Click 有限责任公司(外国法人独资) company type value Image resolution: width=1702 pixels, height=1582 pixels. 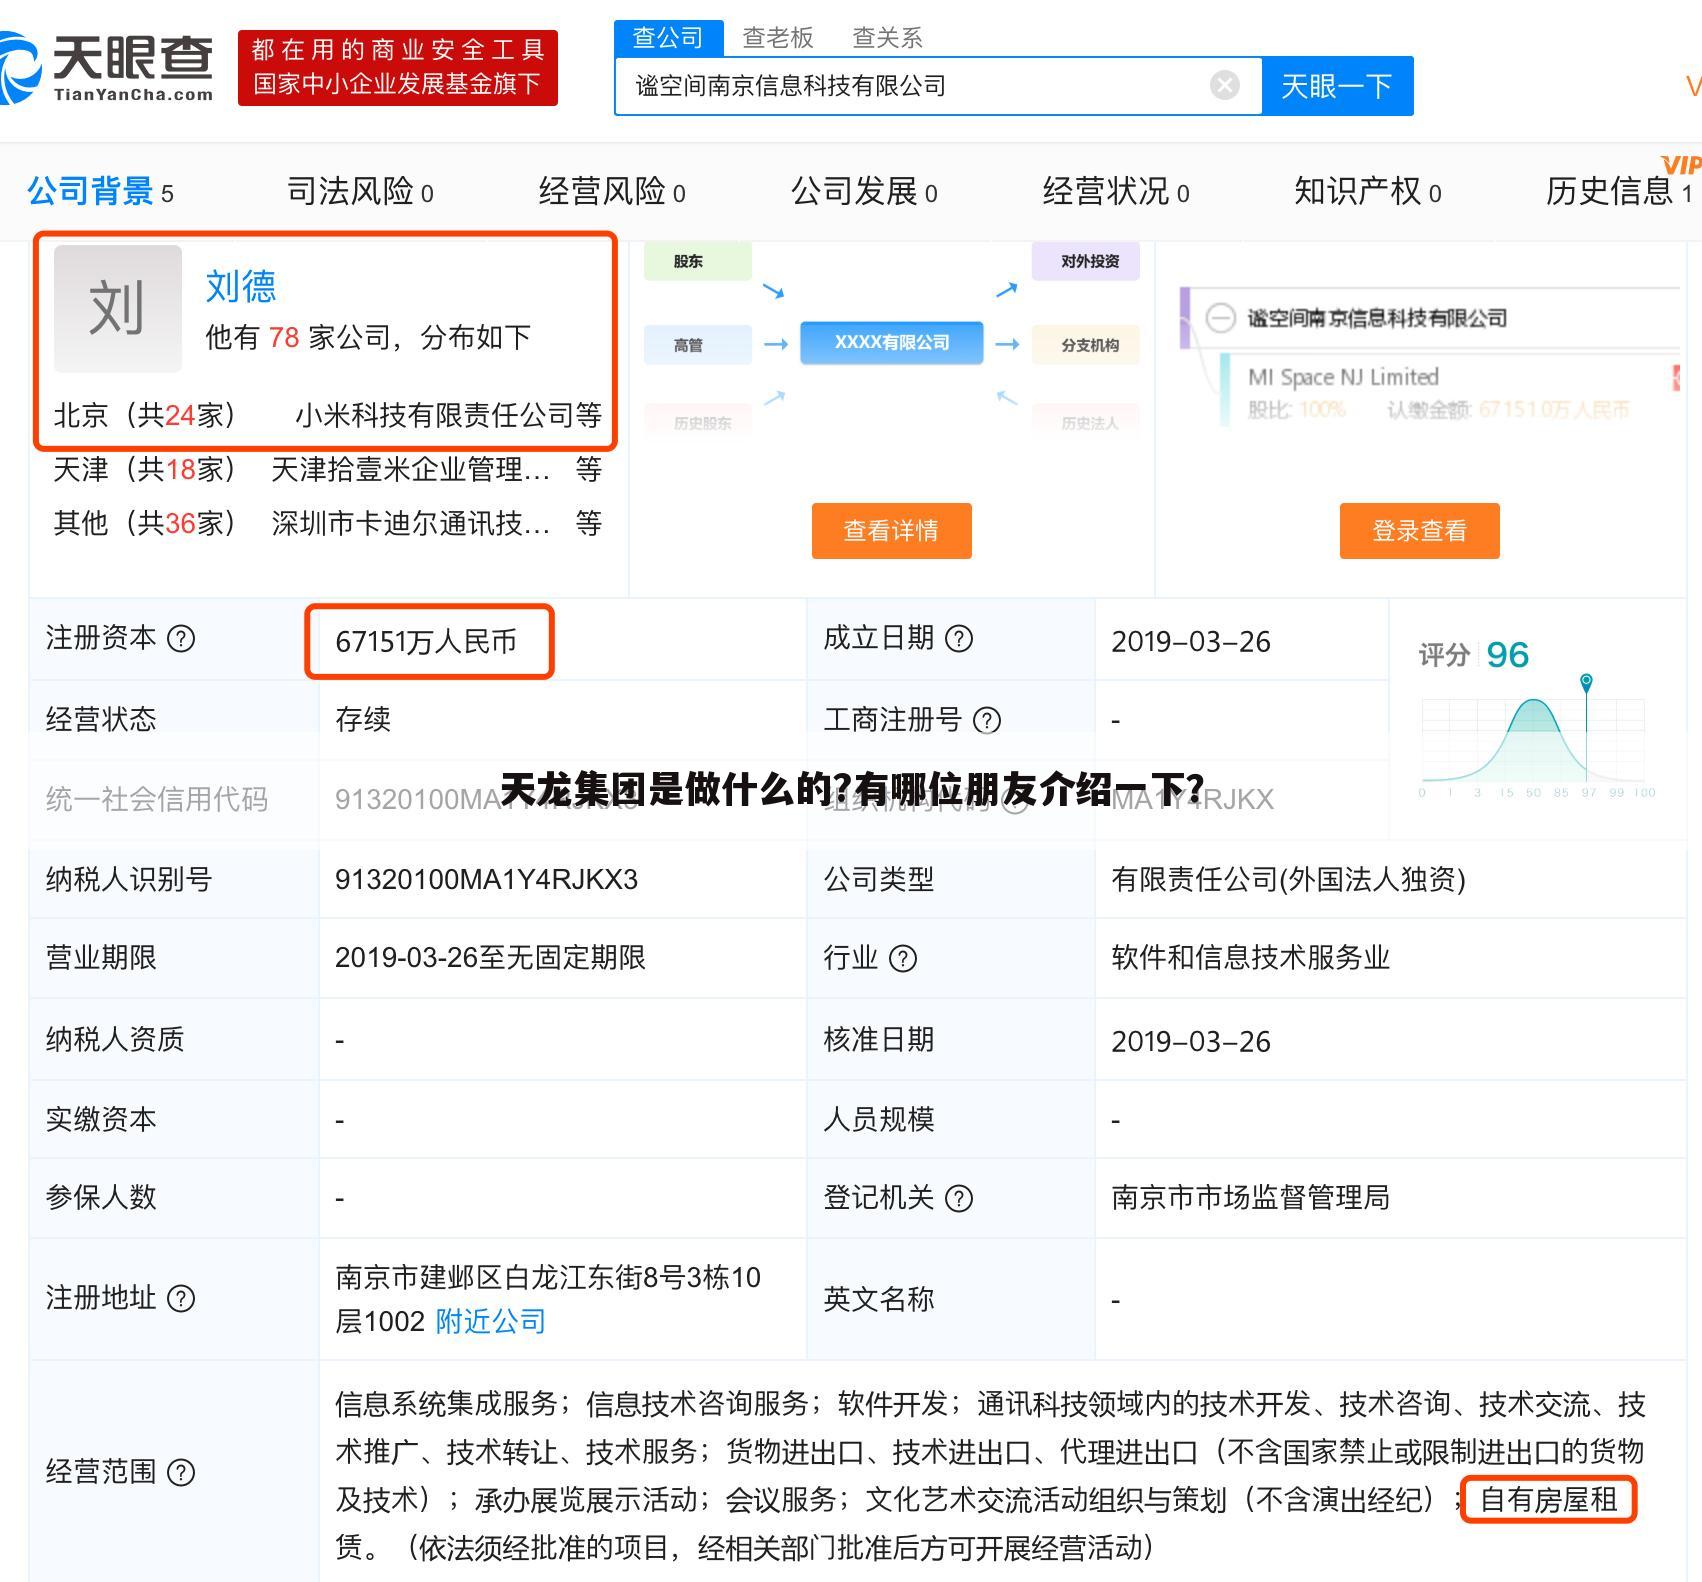[1289, 880]
